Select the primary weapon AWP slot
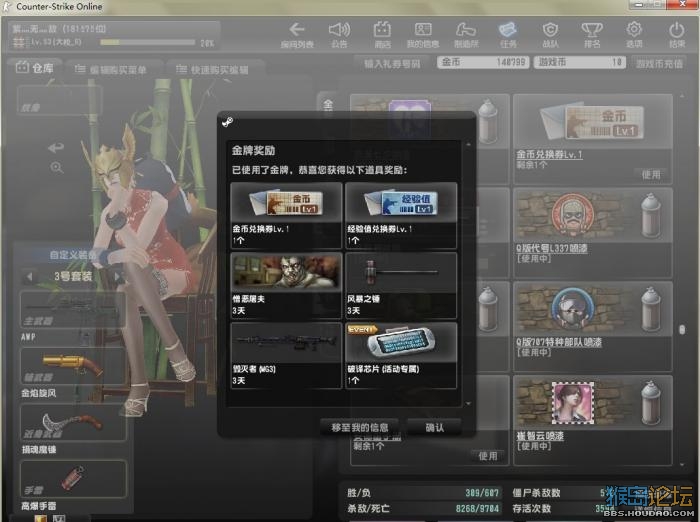 (x=73, y=309)
